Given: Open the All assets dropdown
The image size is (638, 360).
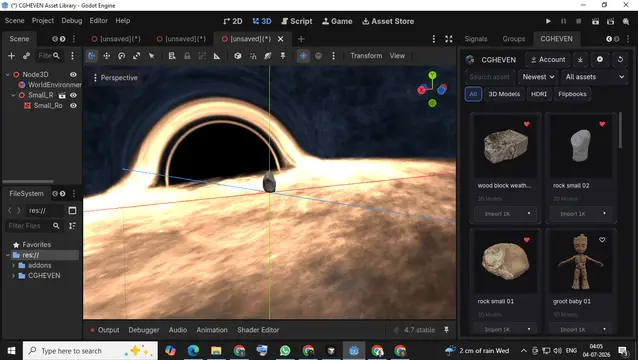Looking at the screenshot, I should click(x=594, y=76).
